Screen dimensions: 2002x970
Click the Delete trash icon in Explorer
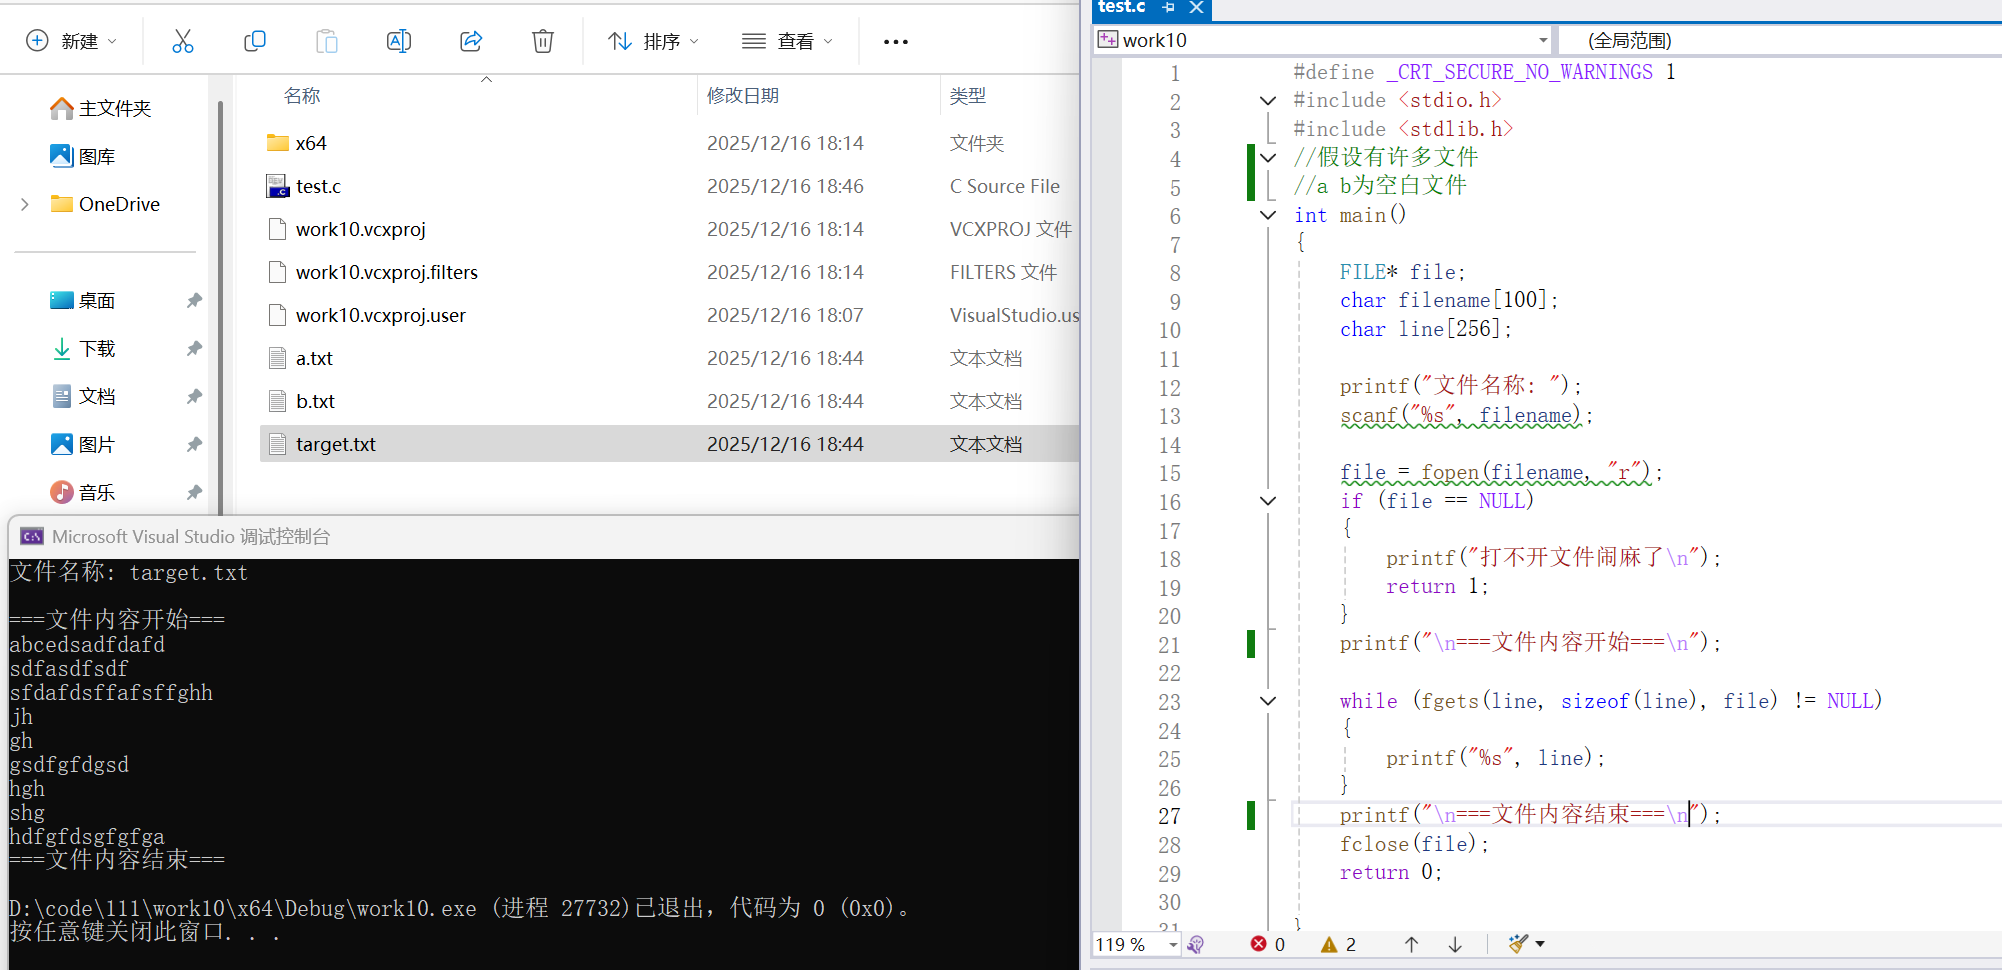pos(542,41)
